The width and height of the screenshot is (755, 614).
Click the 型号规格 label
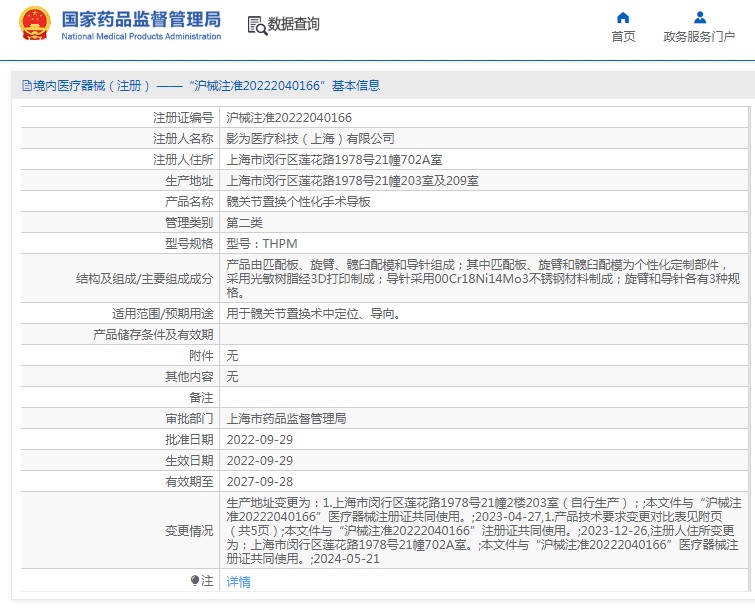point(189,244)
